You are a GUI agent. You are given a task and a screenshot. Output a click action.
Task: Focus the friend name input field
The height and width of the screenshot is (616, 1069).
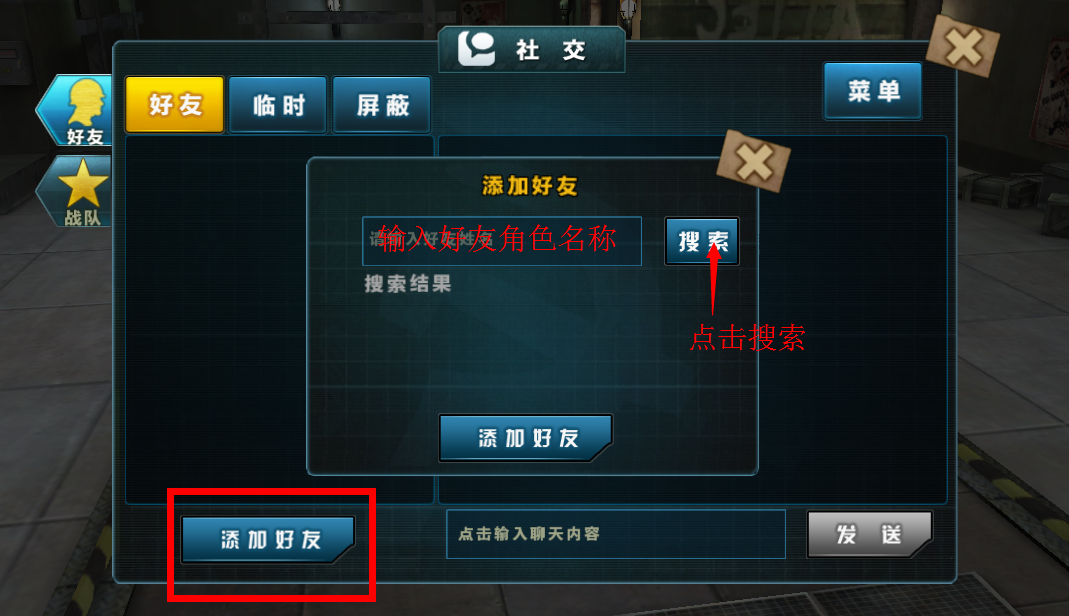(502, 241)
